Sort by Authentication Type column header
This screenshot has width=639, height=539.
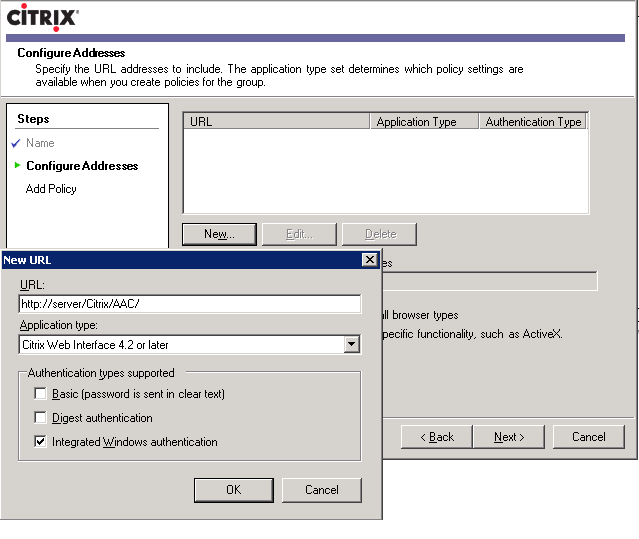coord(533,121)
